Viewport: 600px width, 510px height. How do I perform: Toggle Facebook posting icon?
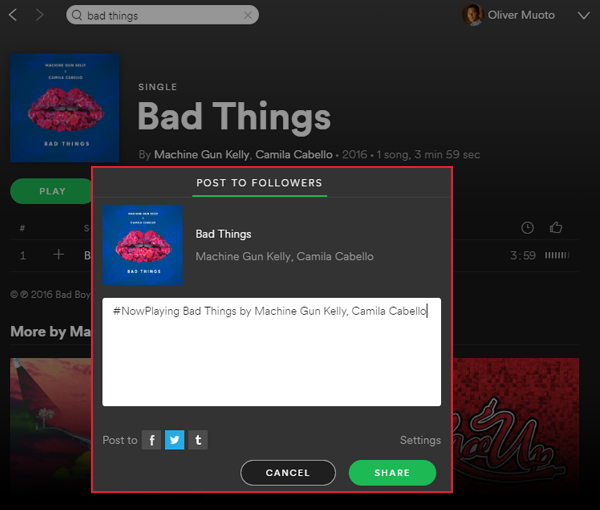[152, 440]
